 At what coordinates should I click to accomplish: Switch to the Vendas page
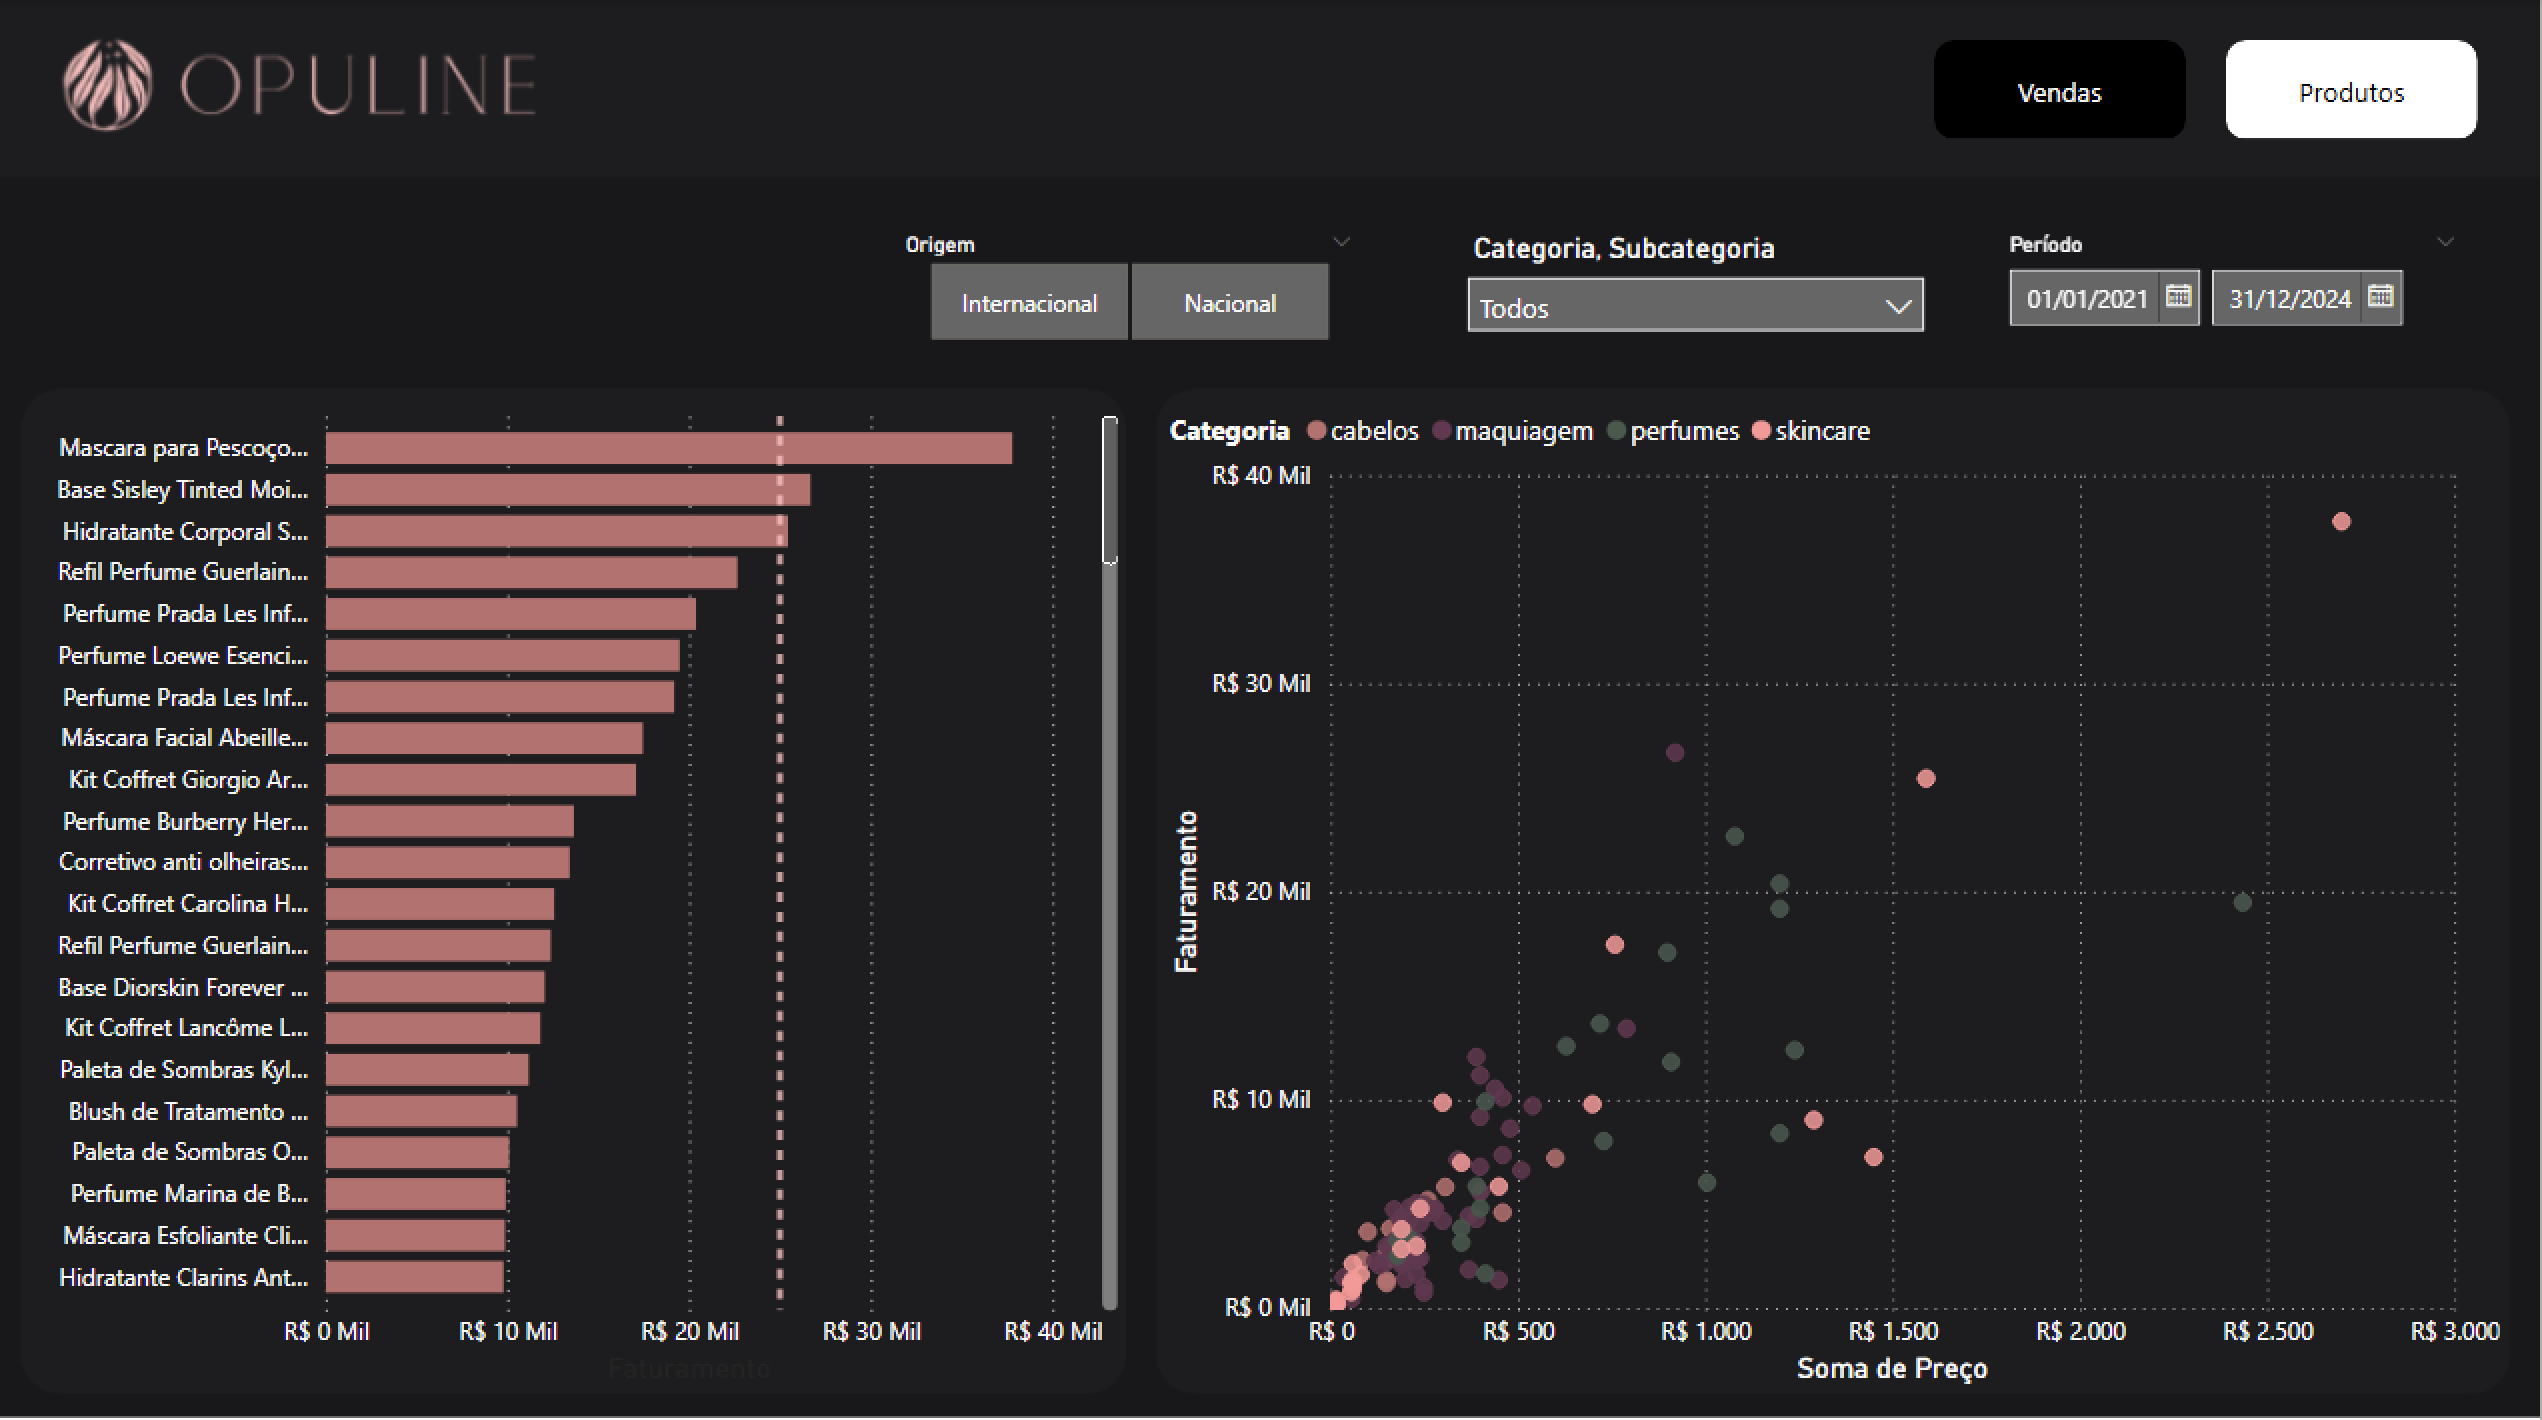coord(2058,91)
